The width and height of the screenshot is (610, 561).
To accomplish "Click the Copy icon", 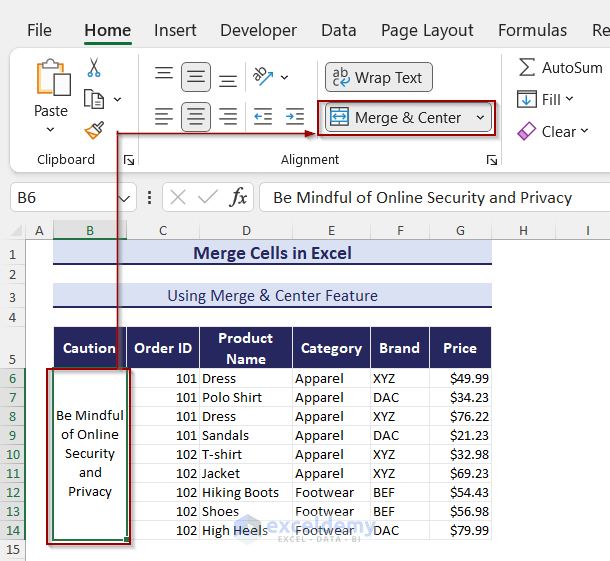I will click(x=94, y=99).
